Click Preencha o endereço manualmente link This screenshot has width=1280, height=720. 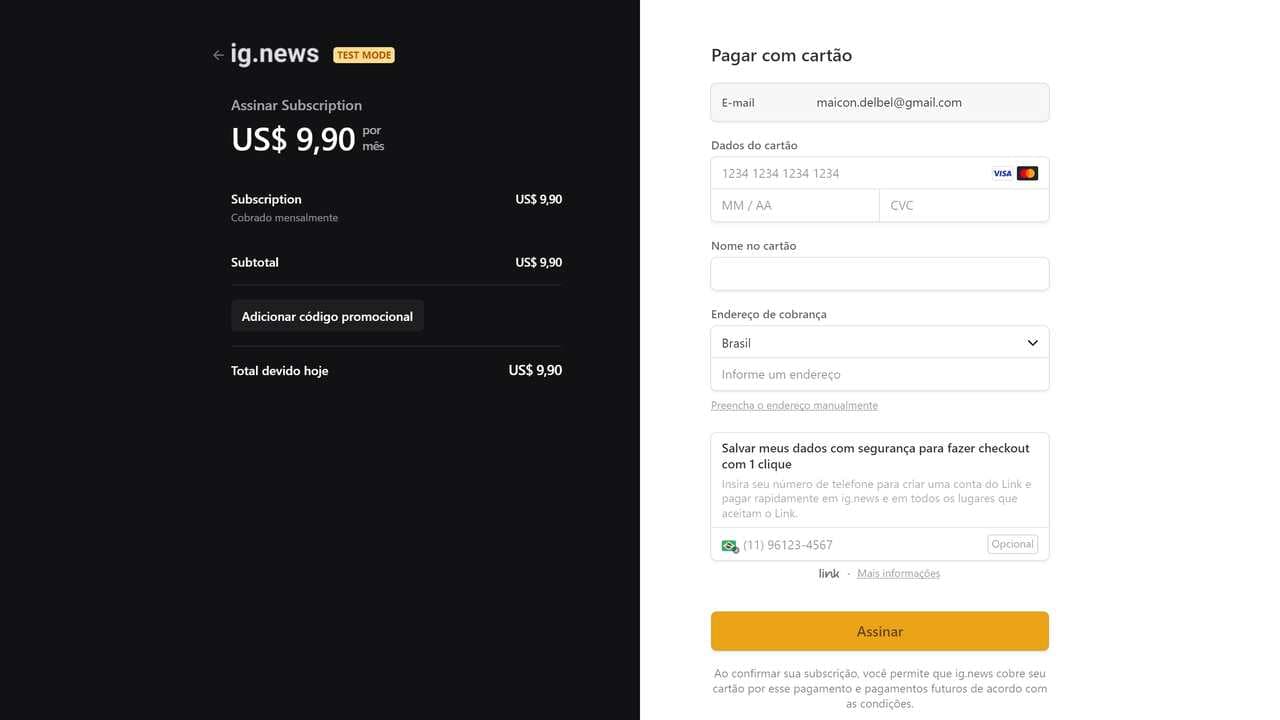pyautogui.click(x=794, y=405)
